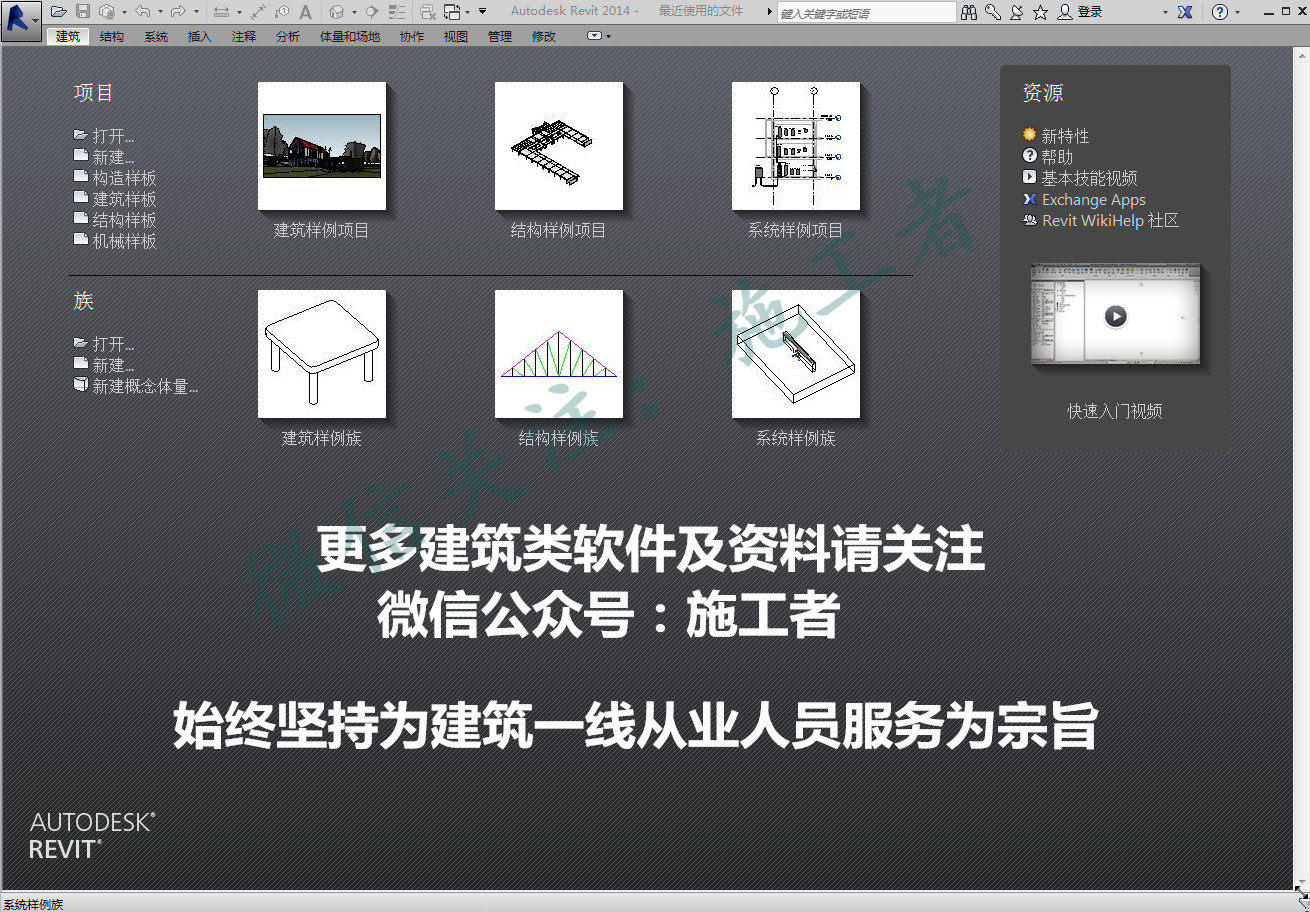This screenshot has height=912, width=1310.
Task: Click the Exchange Apps X icon in title bar
Action: point(1185,12)
